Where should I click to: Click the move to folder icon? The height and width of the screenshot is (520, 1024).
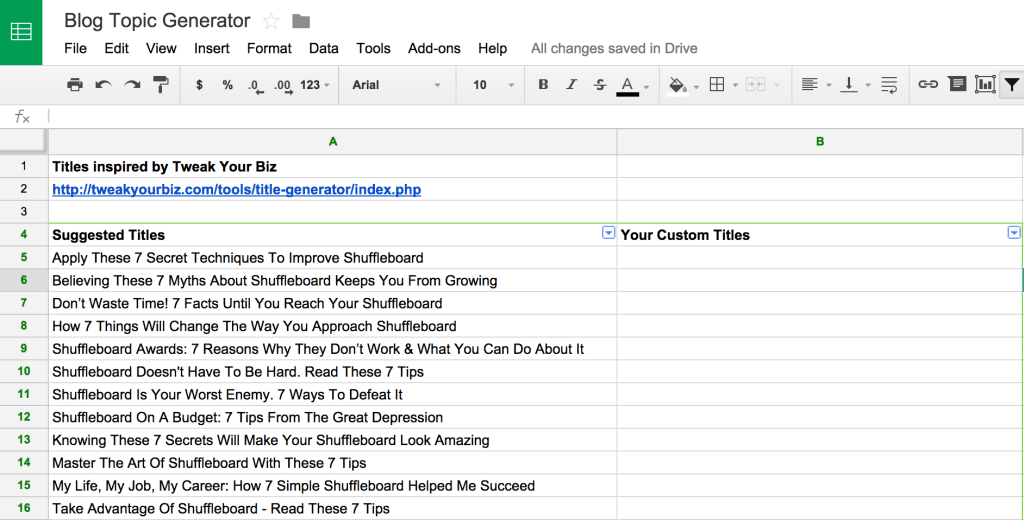[301, 22]
